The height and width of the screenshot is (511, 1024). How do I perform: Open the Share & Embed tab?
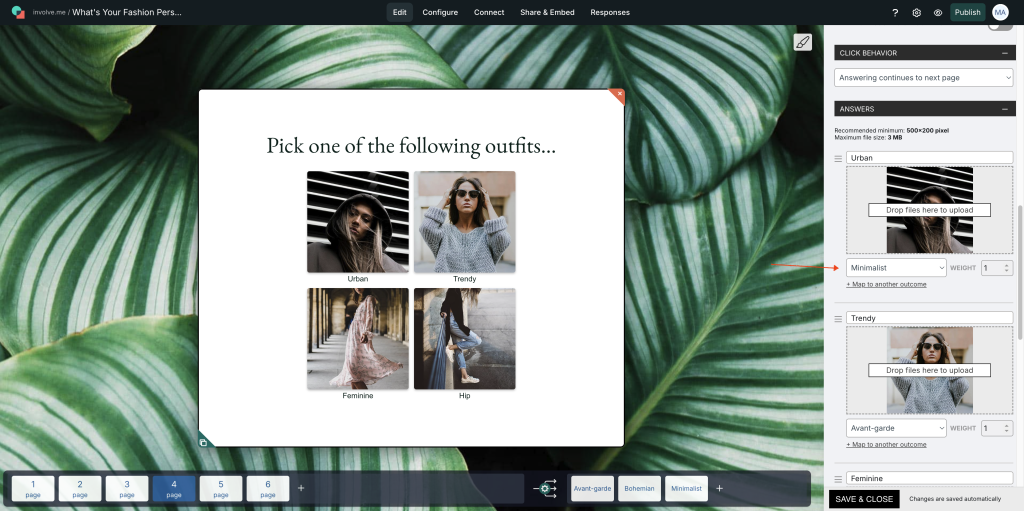coord(547,12)
